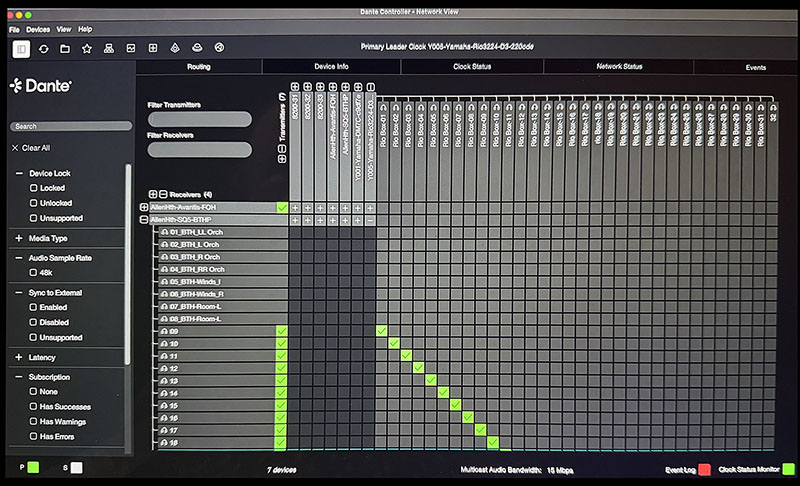Check the Has Successes checkbox
Viewport: 800px width, 486px height.
click(x=33, y=406)
